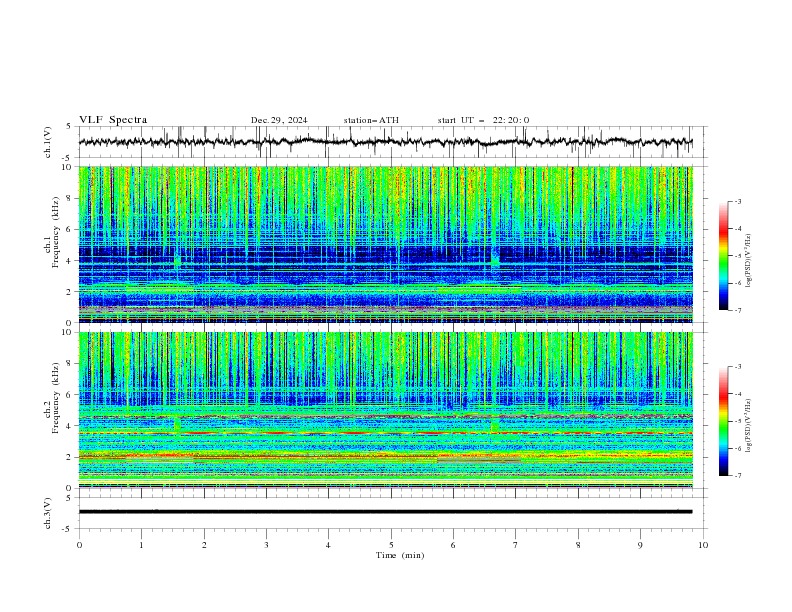Screen dimensions: 792x612
Task: Click tick label "10" on the time axis
Action: (703, 545)
